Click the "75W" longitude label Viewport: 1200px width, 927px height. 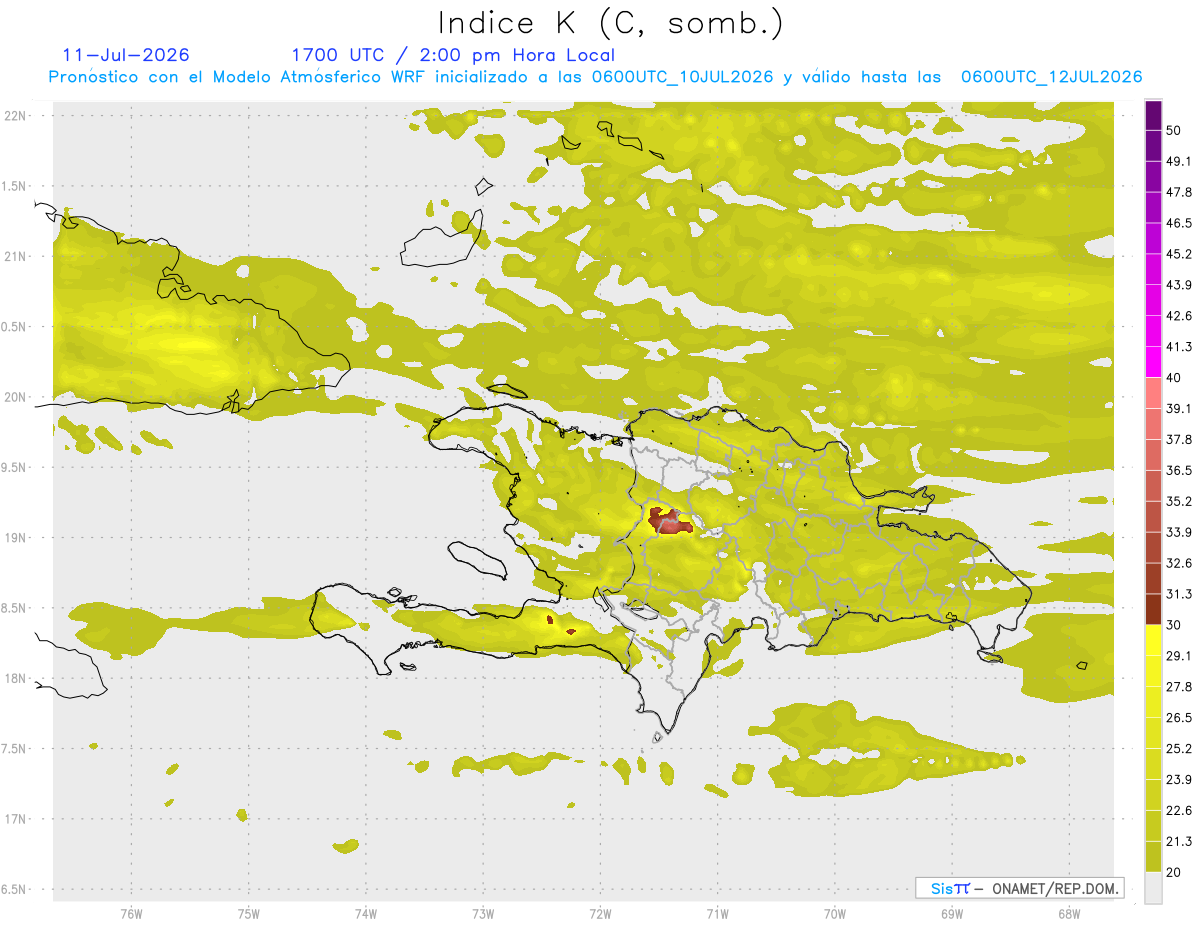248,913
